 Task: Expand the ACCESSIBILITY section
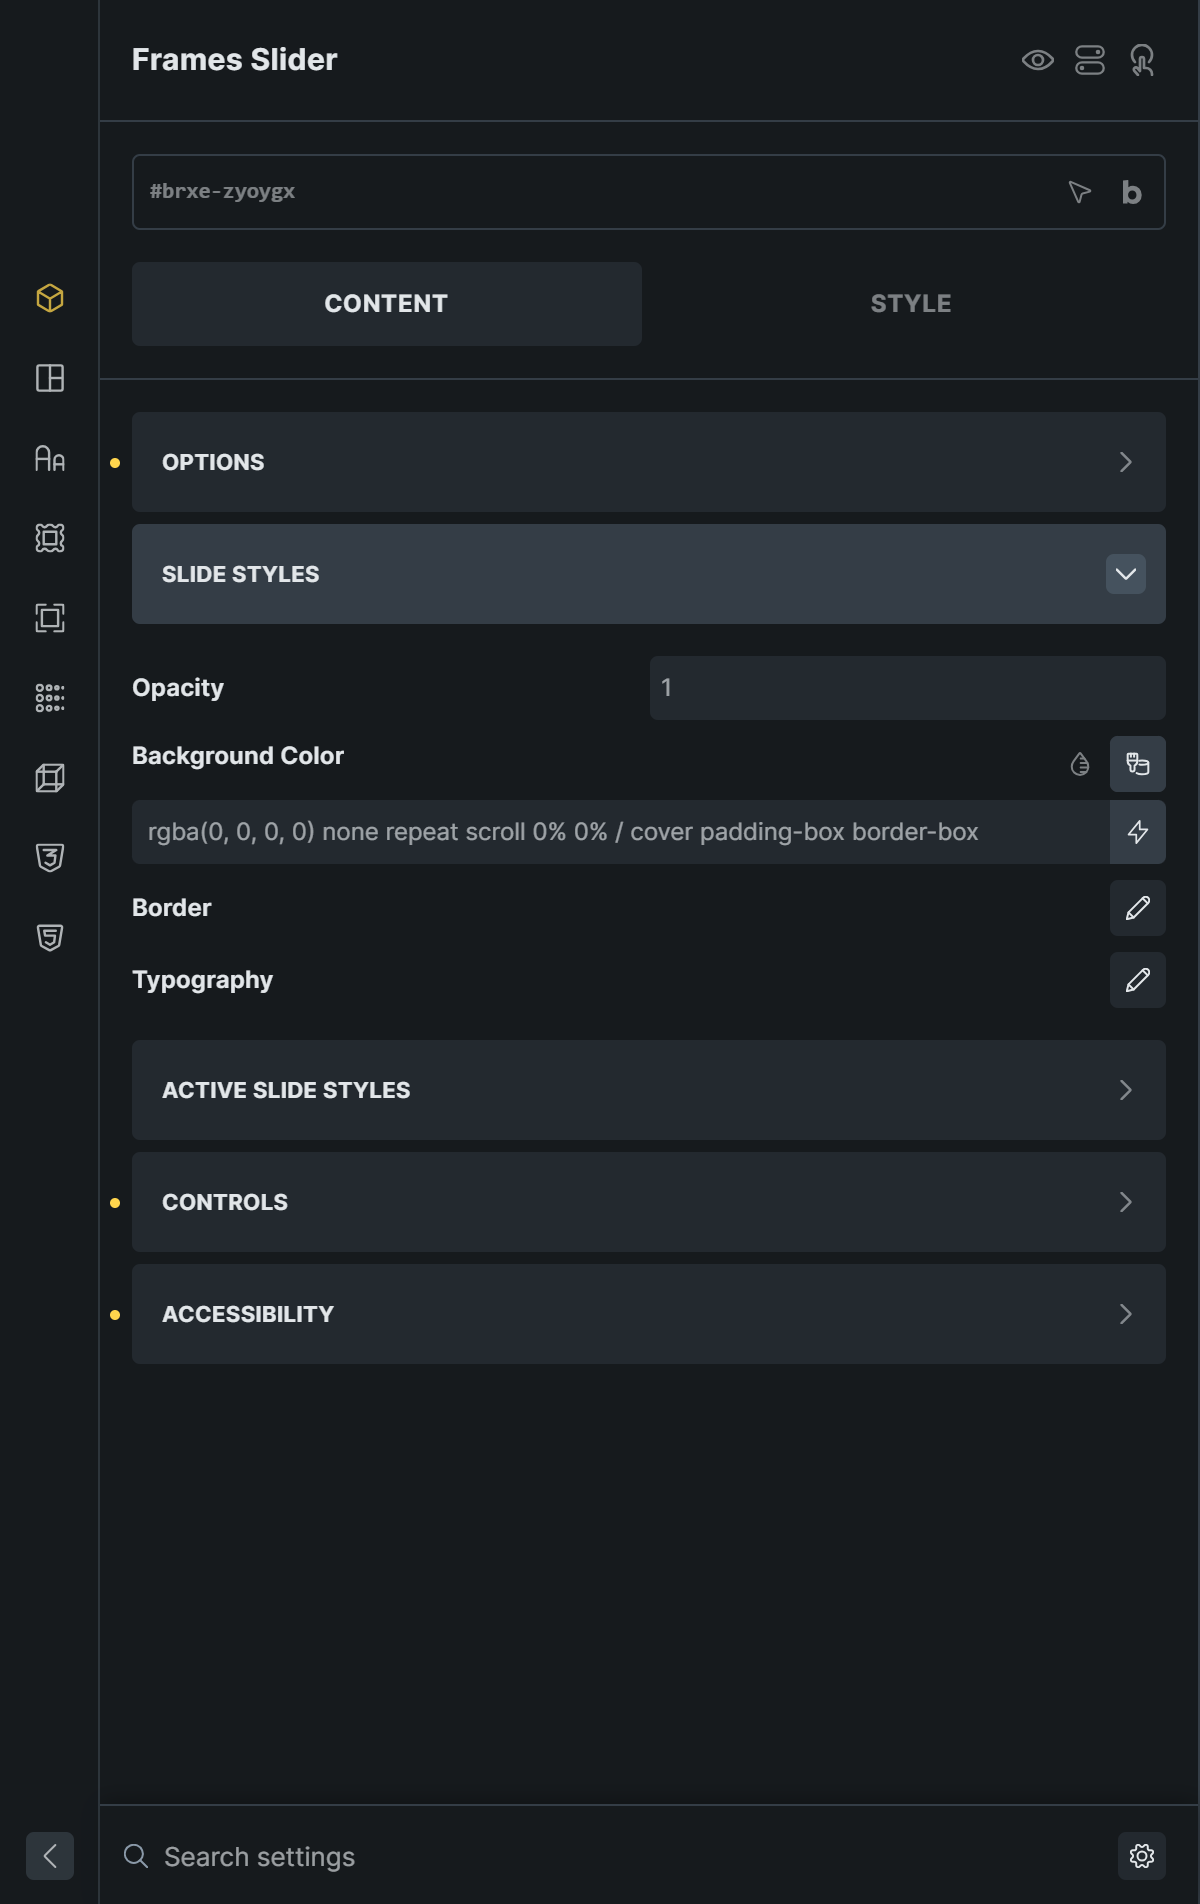[x=649, y=1314]
